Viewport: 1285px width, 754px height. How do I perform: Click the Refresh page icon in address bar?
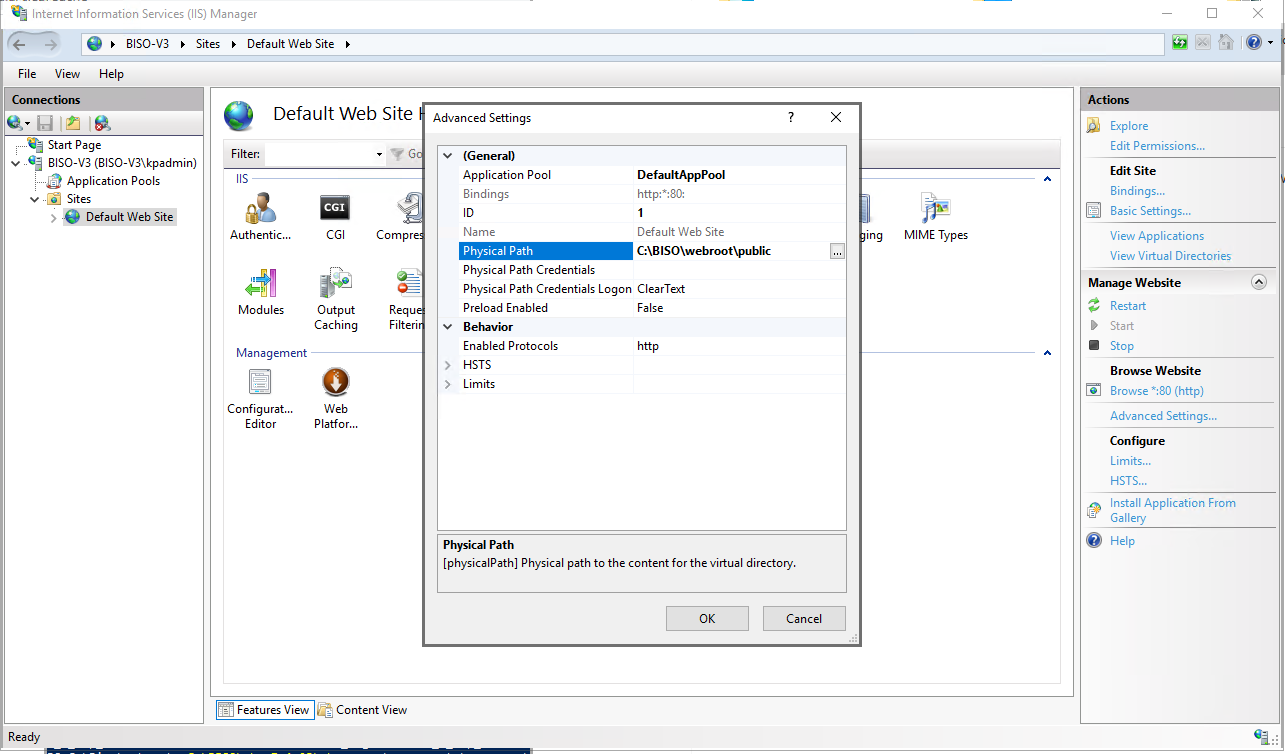[1181, 43]
